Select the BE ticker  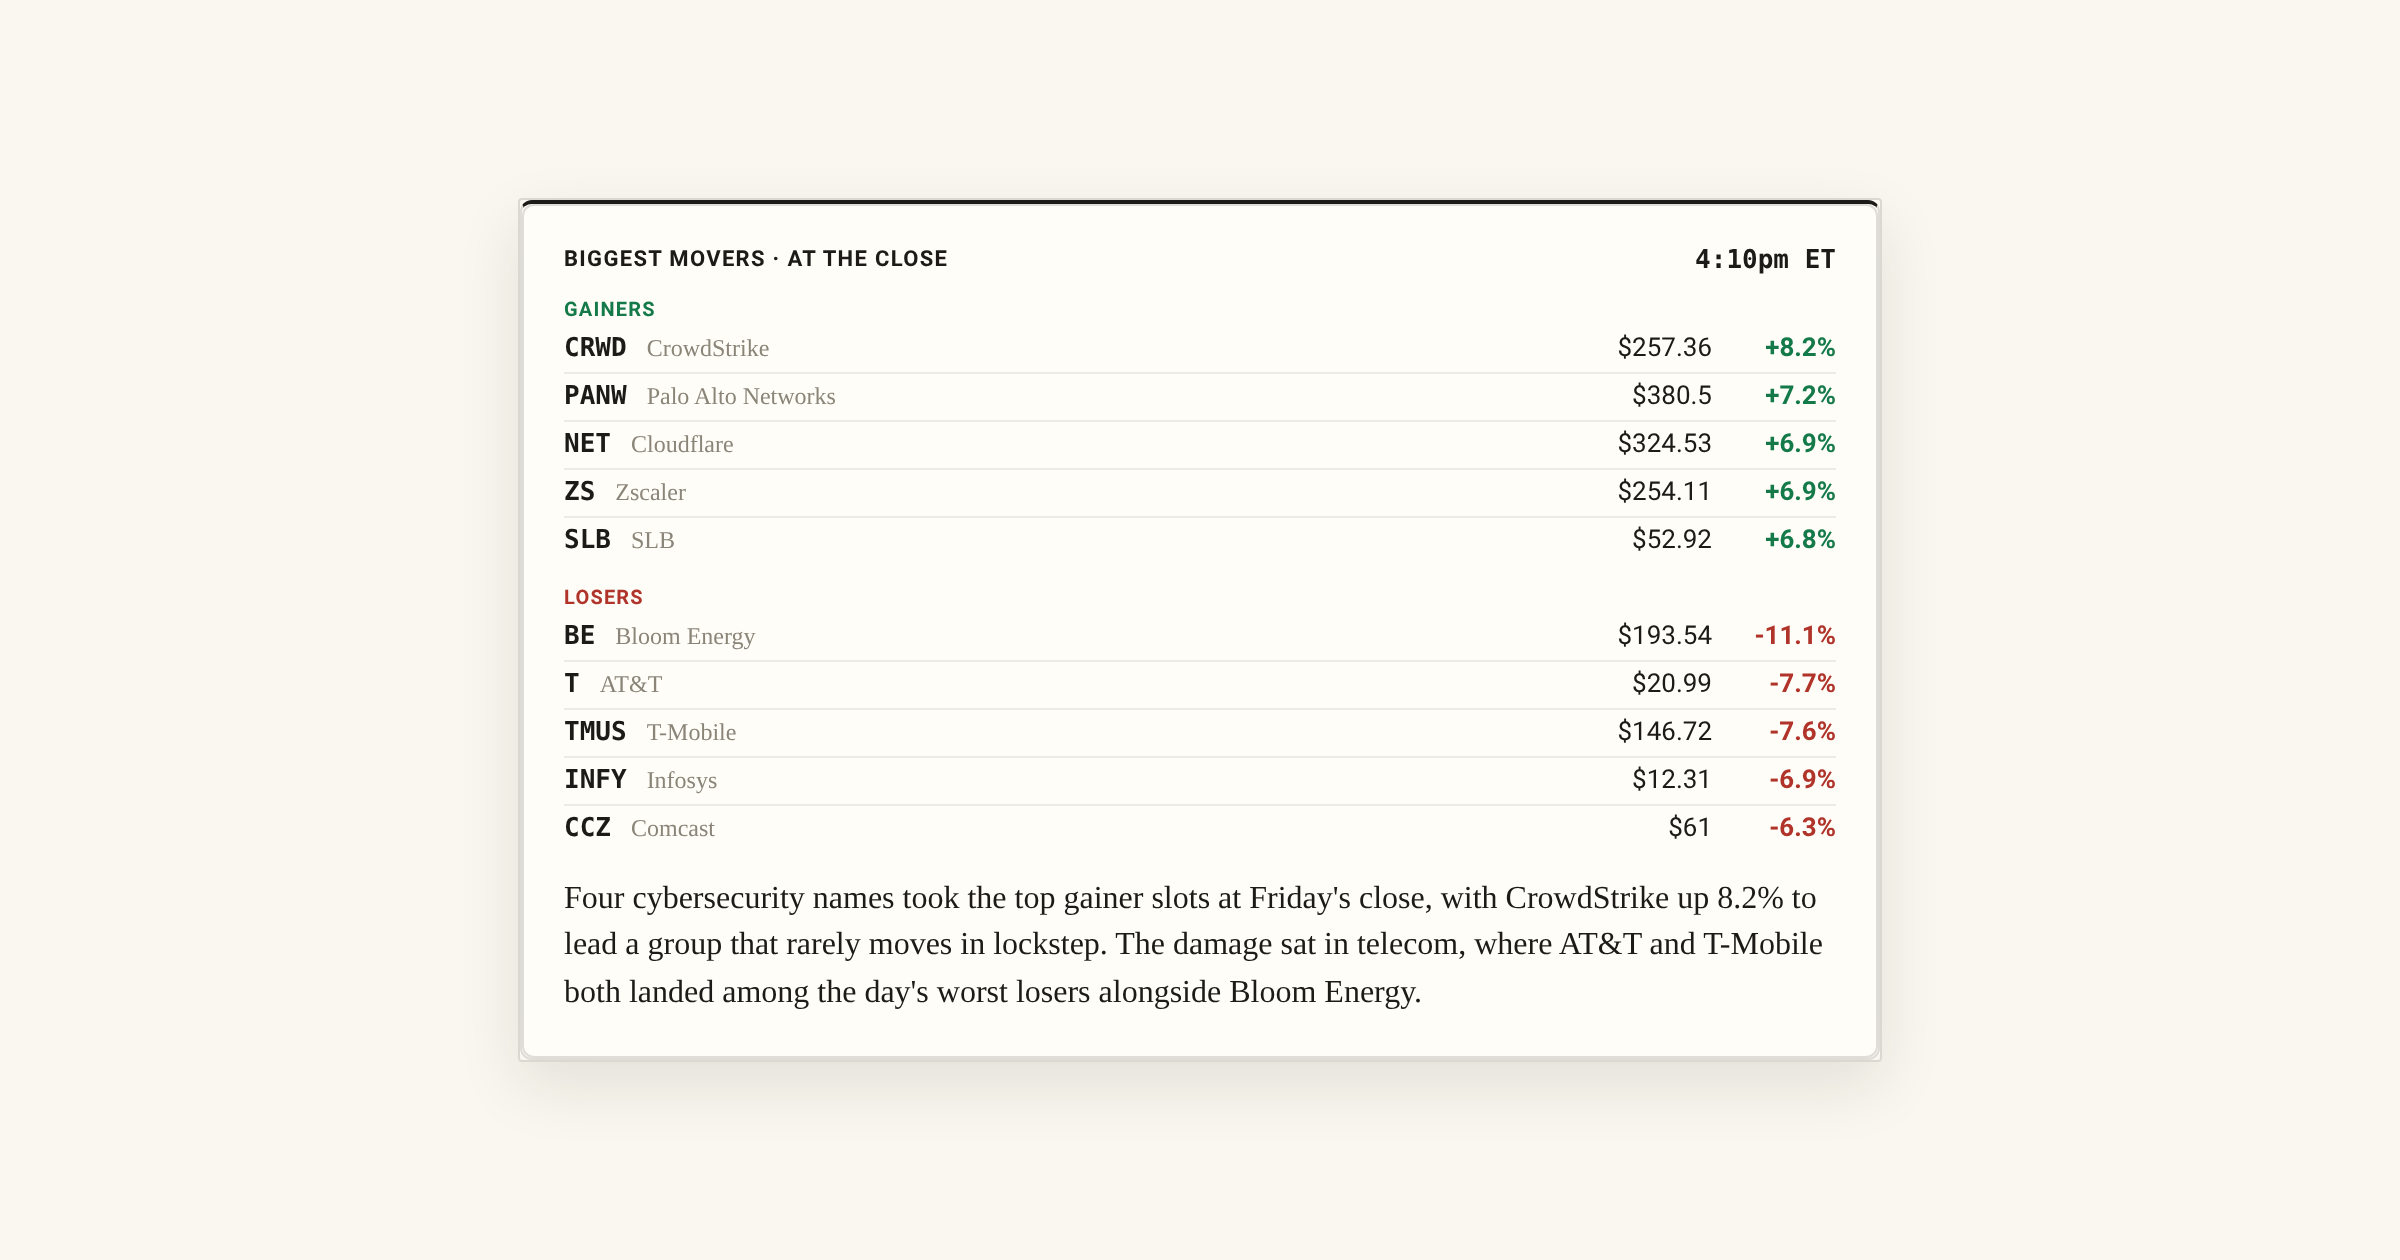point(579,635)
